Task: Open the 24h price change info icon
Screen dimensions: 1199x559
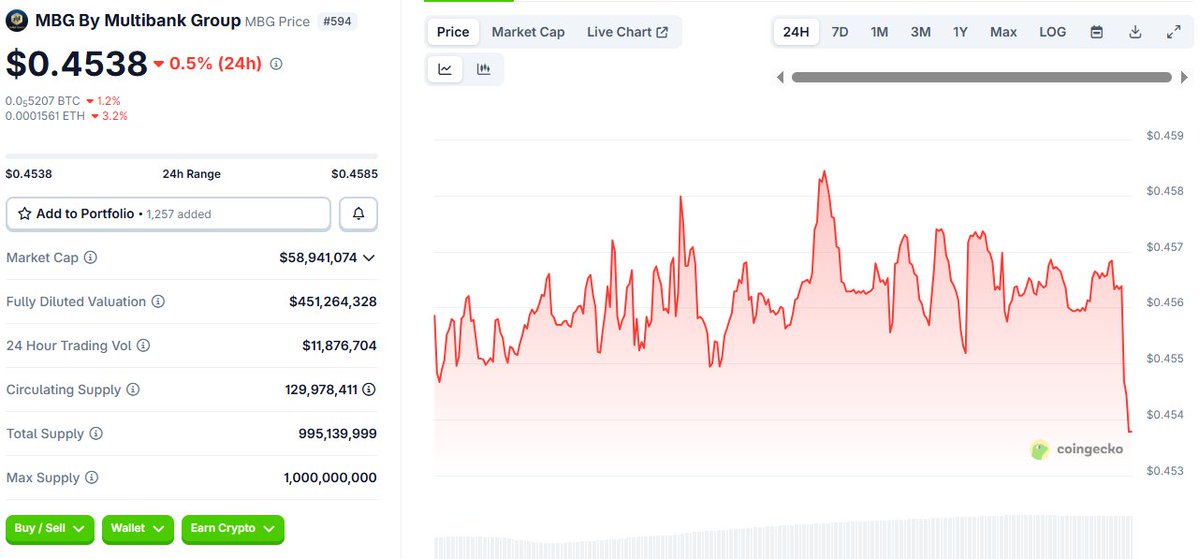Action: 277,64
